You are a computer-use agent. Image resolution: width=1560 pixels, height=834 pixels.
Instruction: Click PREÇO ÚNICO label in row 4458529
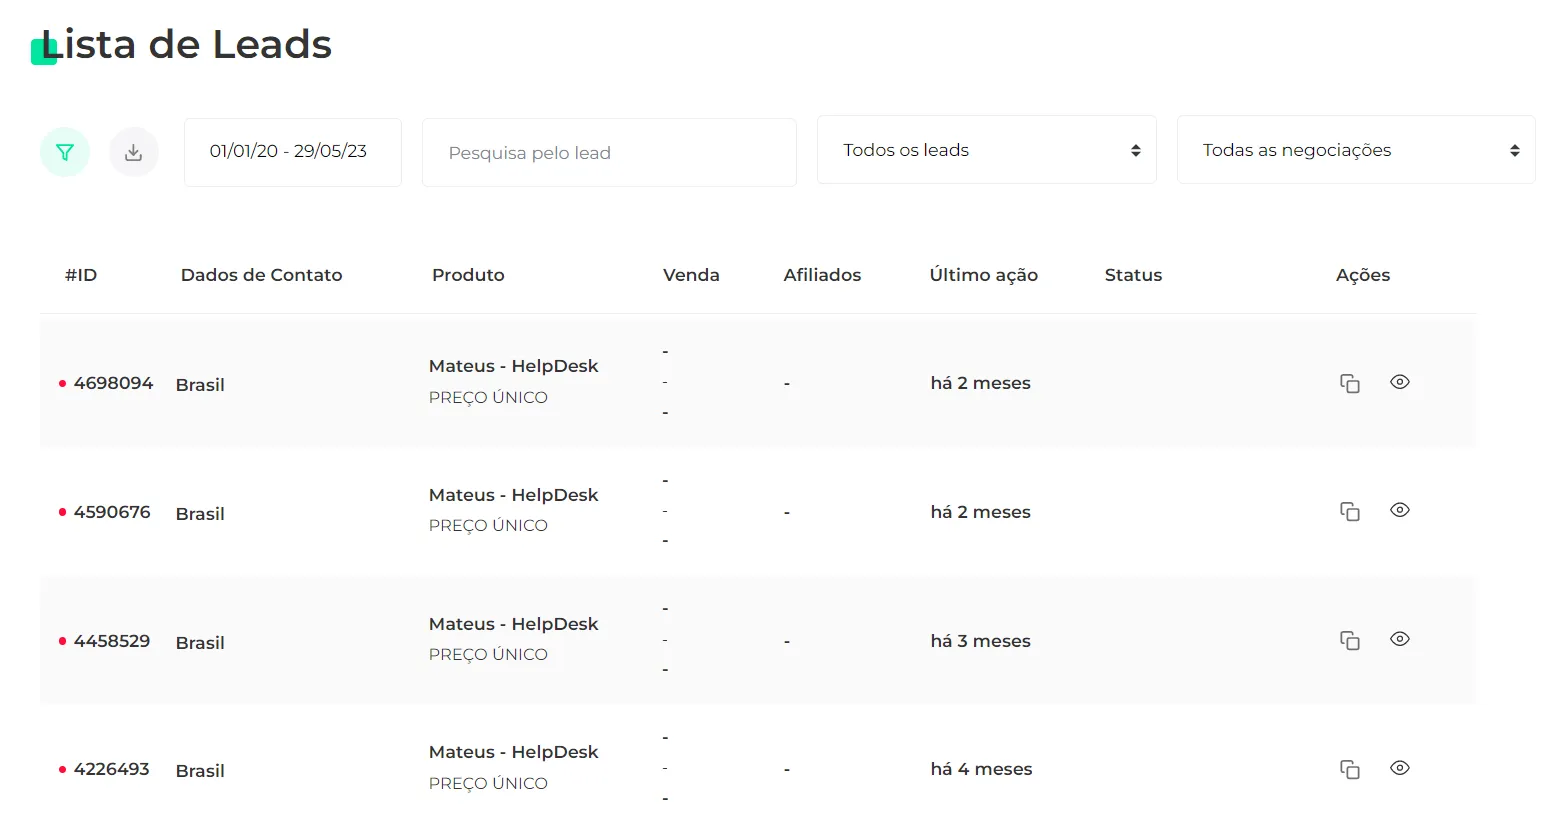click(488, 654)
